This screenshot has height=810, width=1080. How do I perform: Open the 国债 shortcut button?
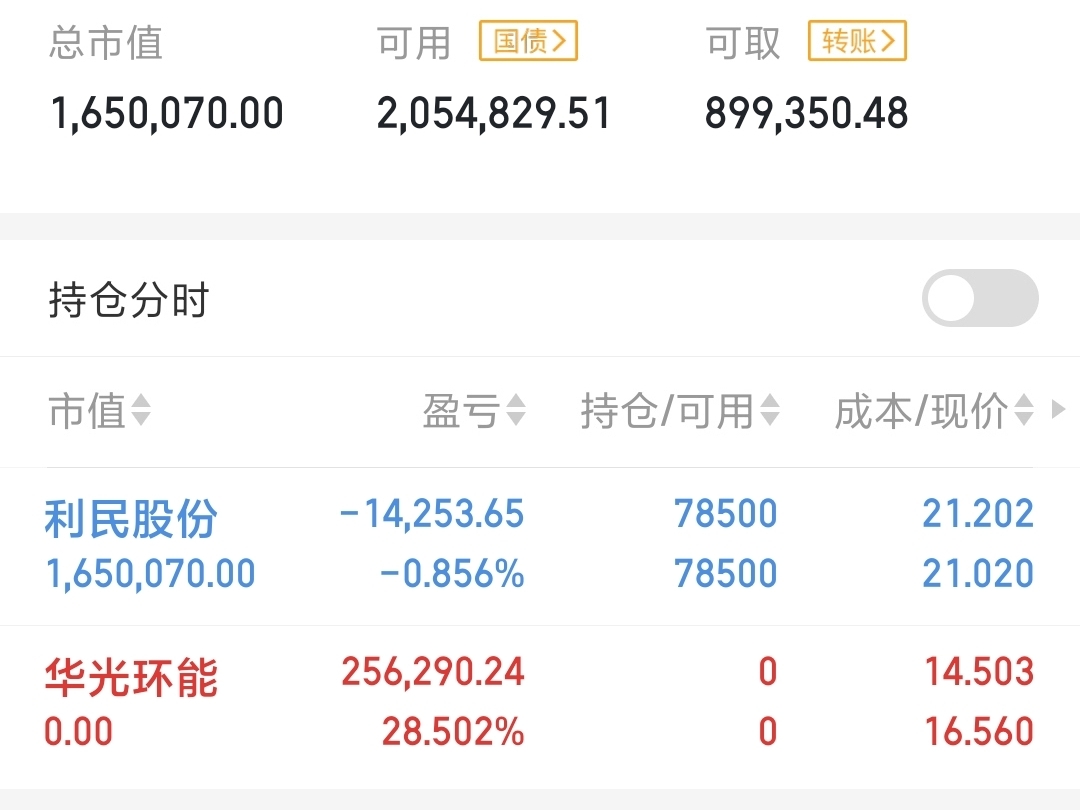pos(528,41)
